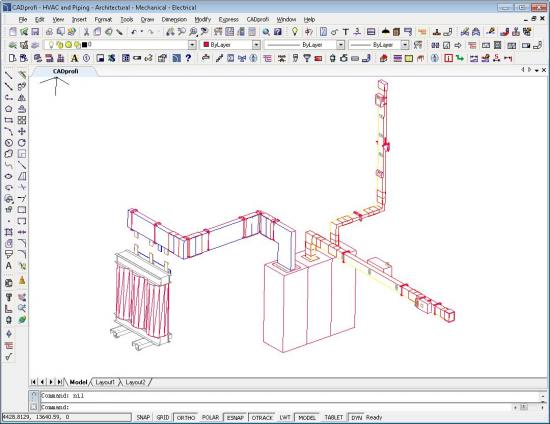
Task: Toggle ESNAP in the status bar
Action: pos(235,417)
